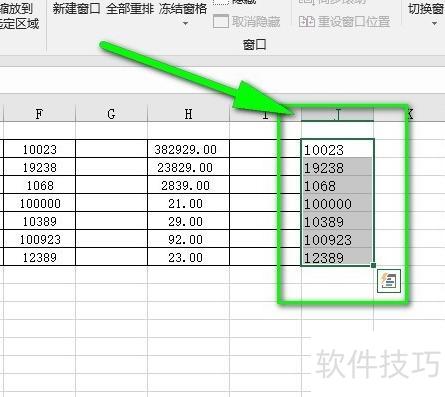Open Switch Windows 切换窗口 dropdown
445x397 pixels.
(x=426, y=13)
